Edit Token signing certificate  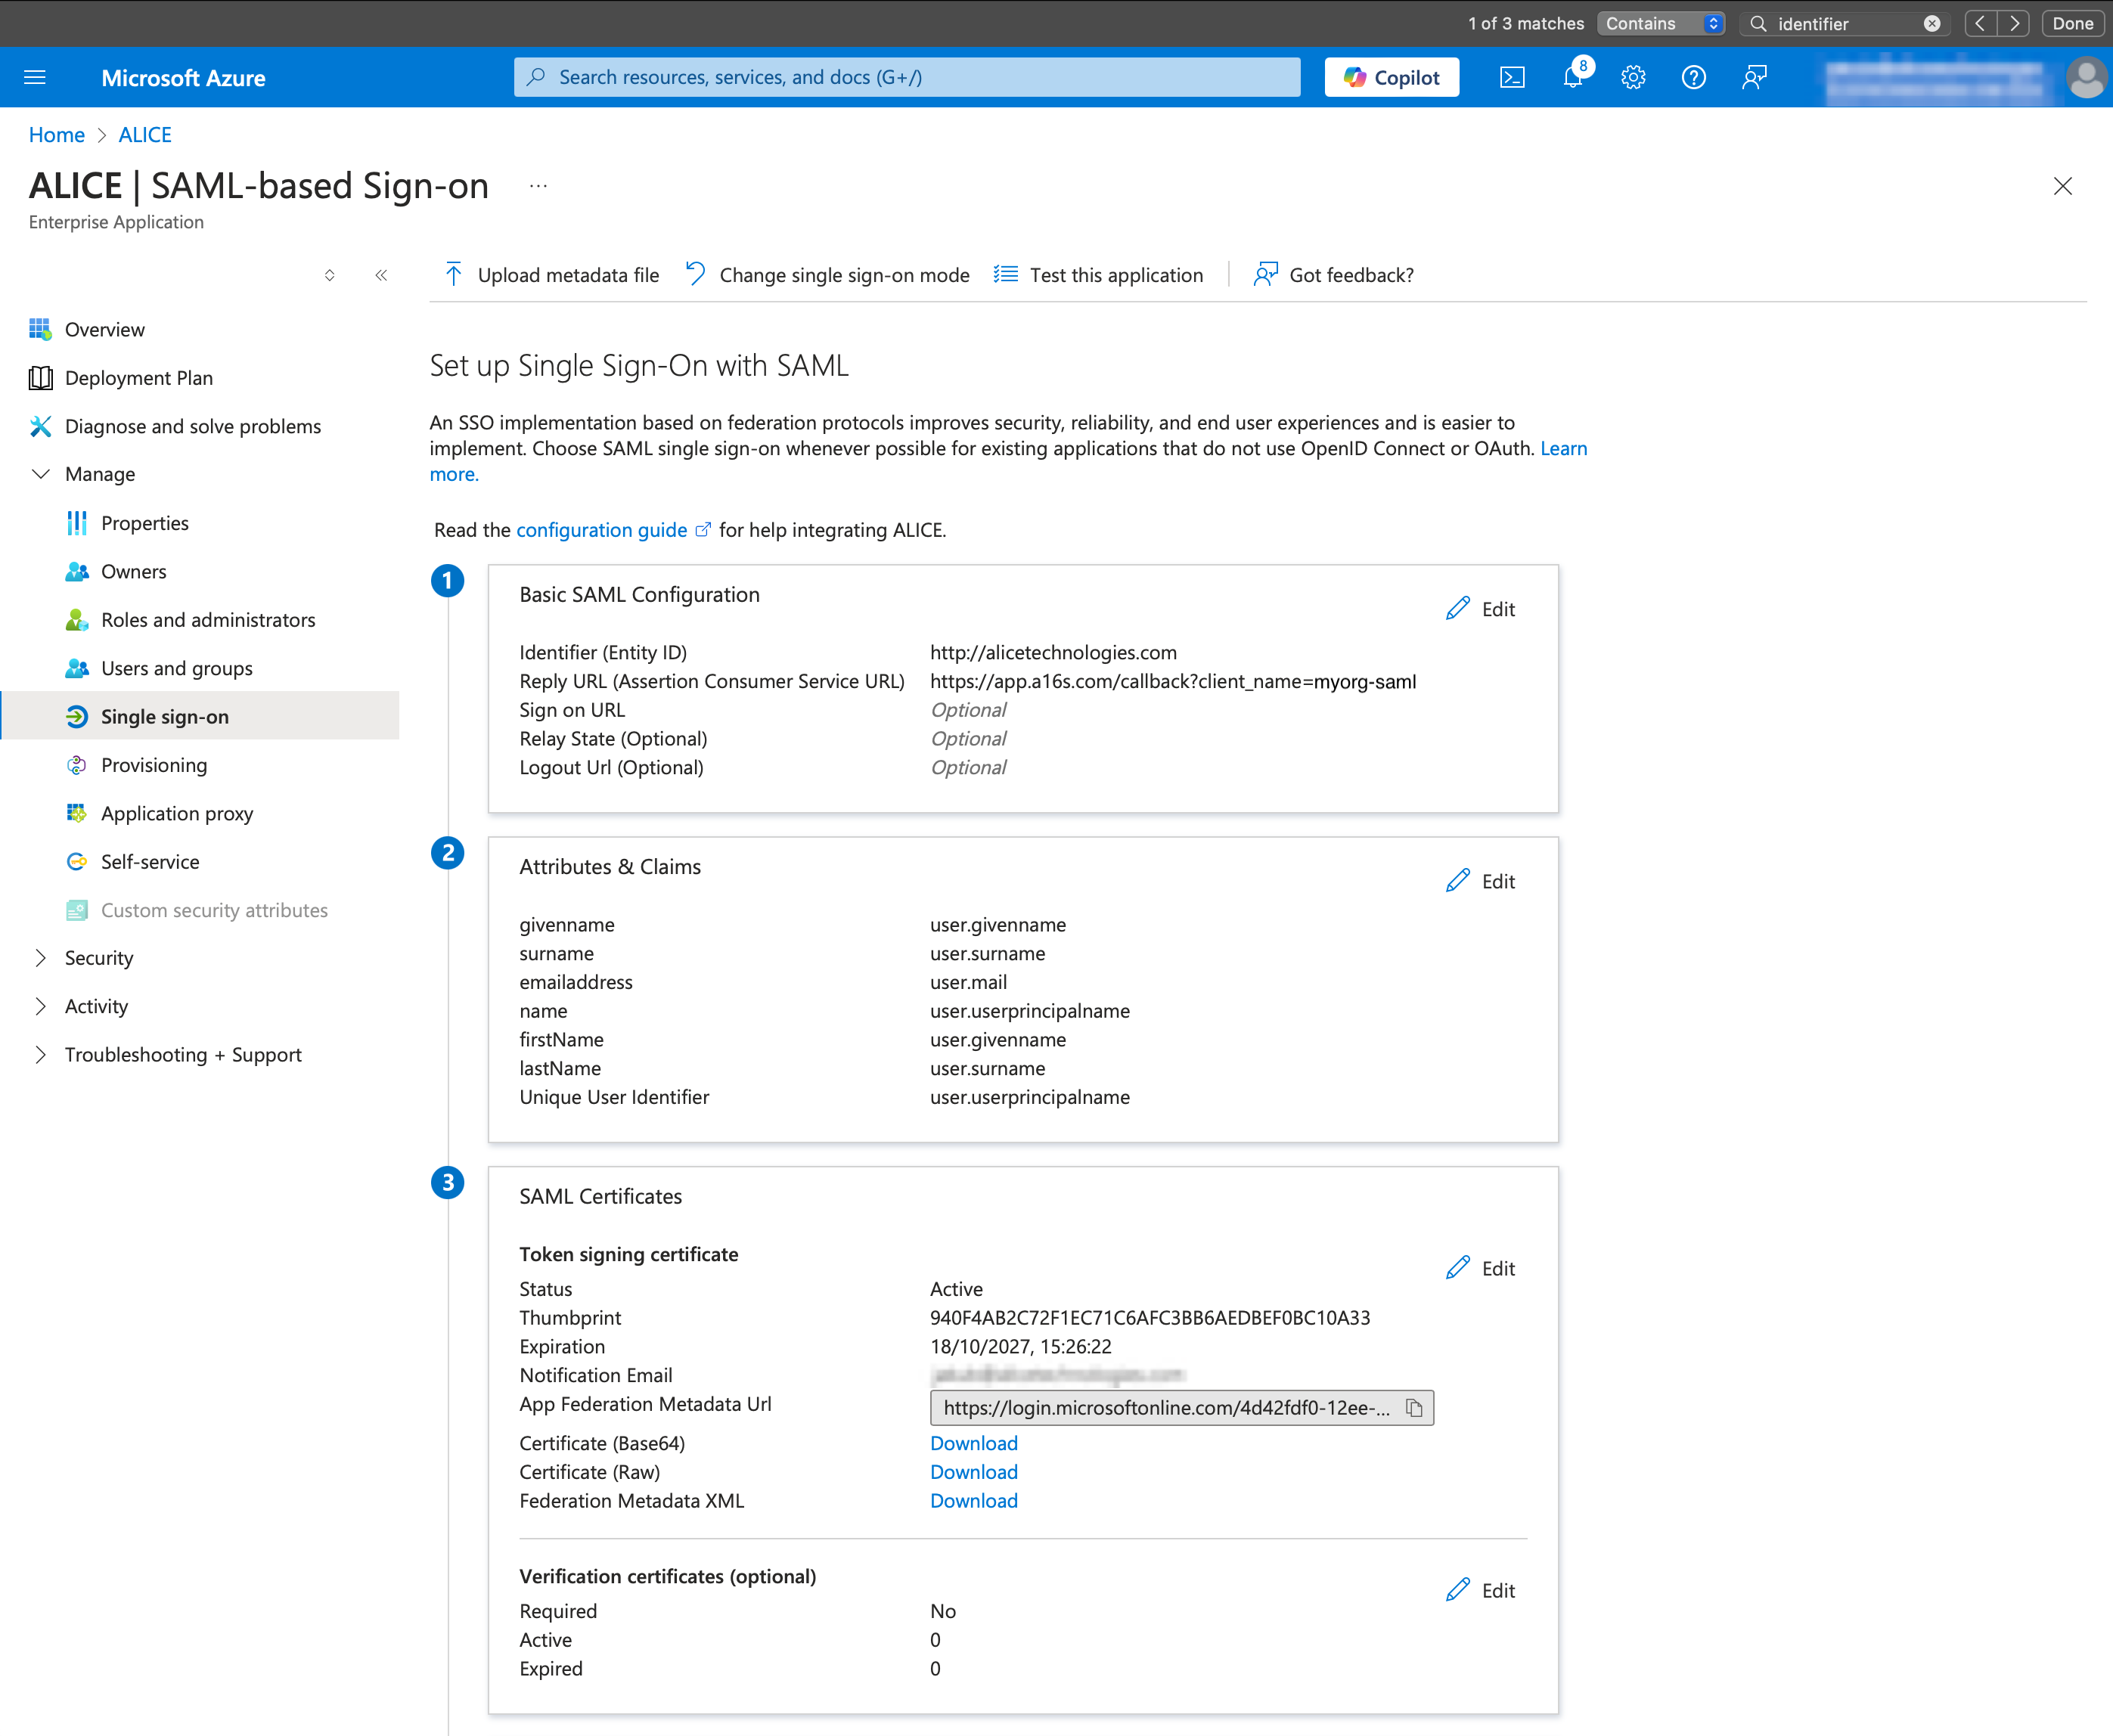pyautogui.click(x=1481, y=1268)
